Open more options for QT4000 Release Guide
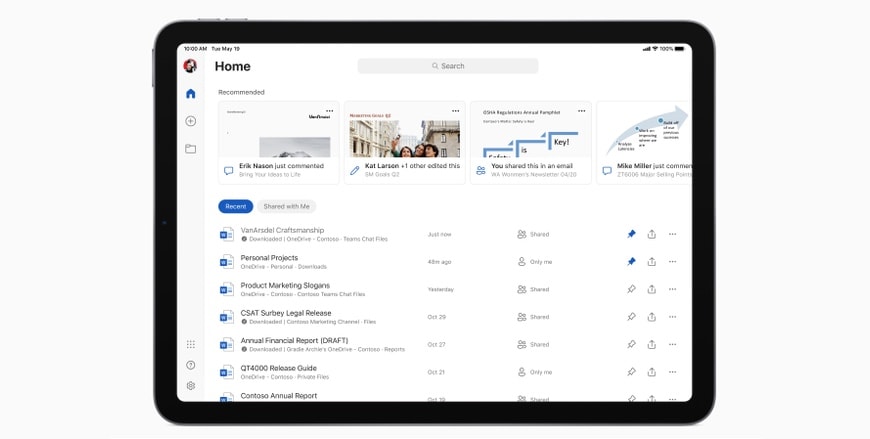The height and width of the screenshot is (439, 870). coord(672,372)
